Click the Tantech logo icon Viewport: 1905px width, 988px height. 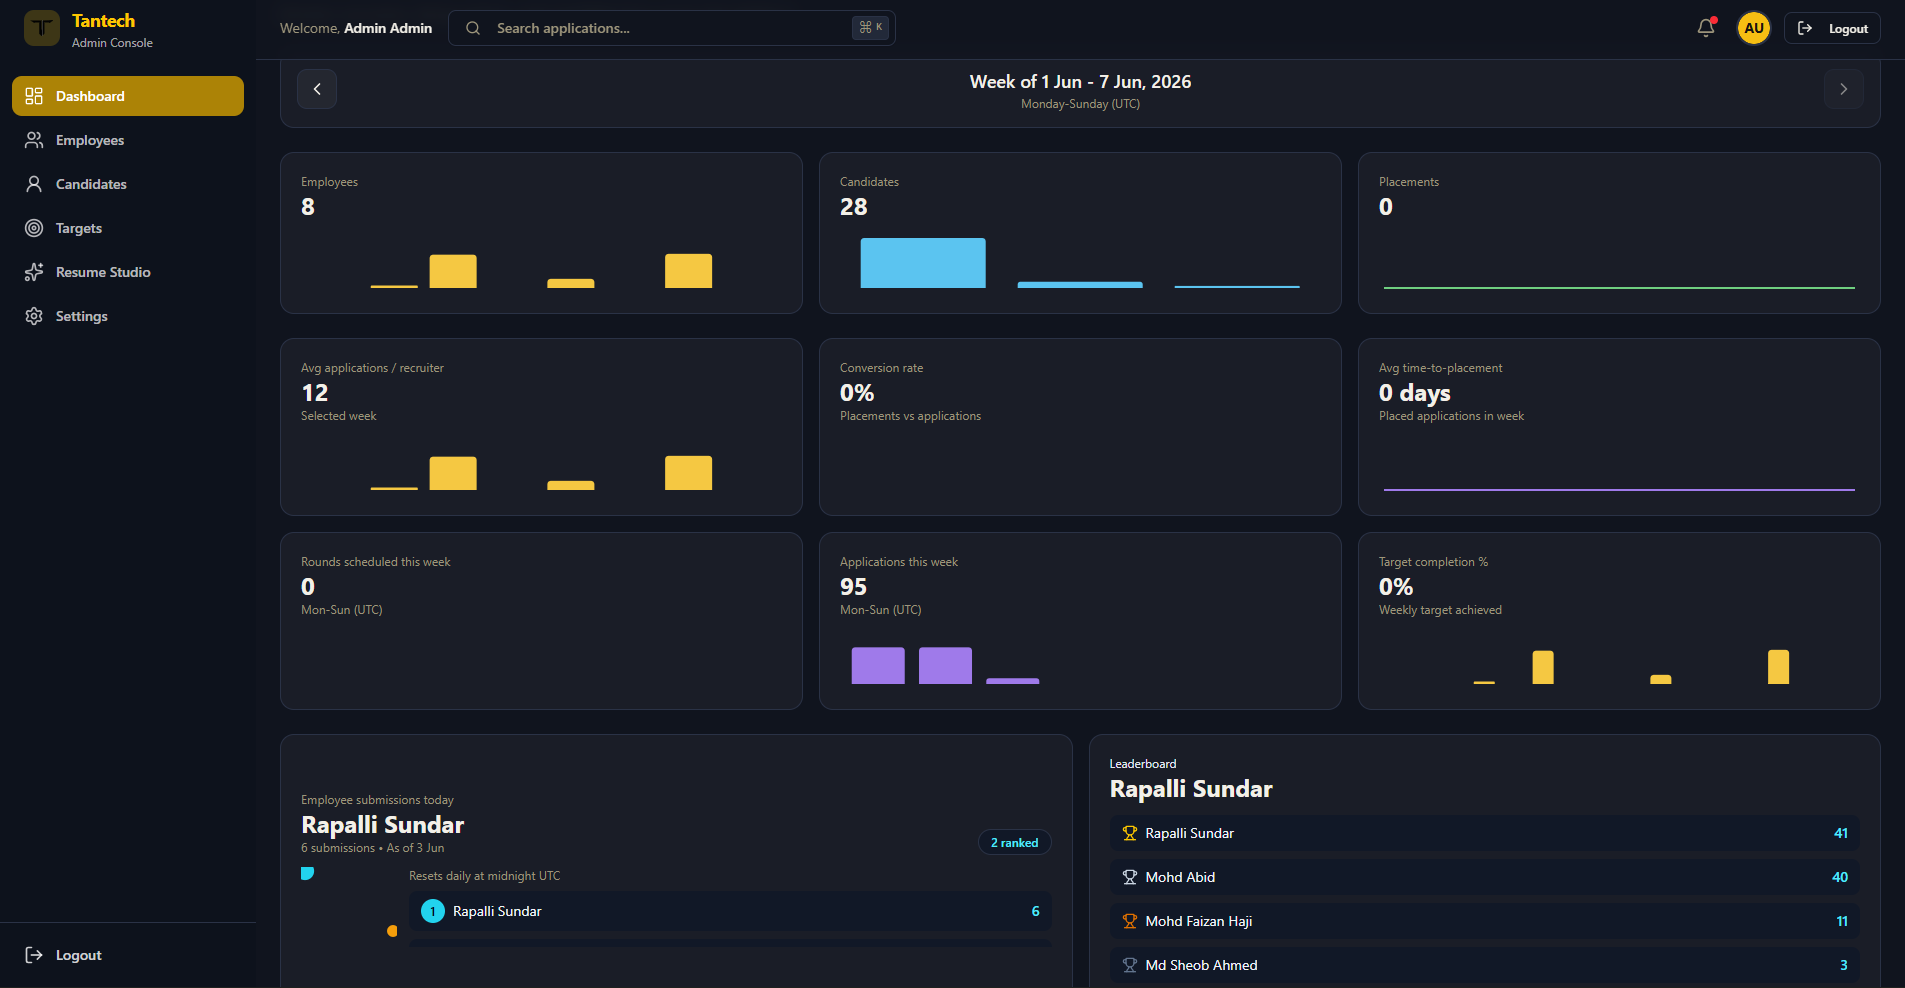coord(42,28)
